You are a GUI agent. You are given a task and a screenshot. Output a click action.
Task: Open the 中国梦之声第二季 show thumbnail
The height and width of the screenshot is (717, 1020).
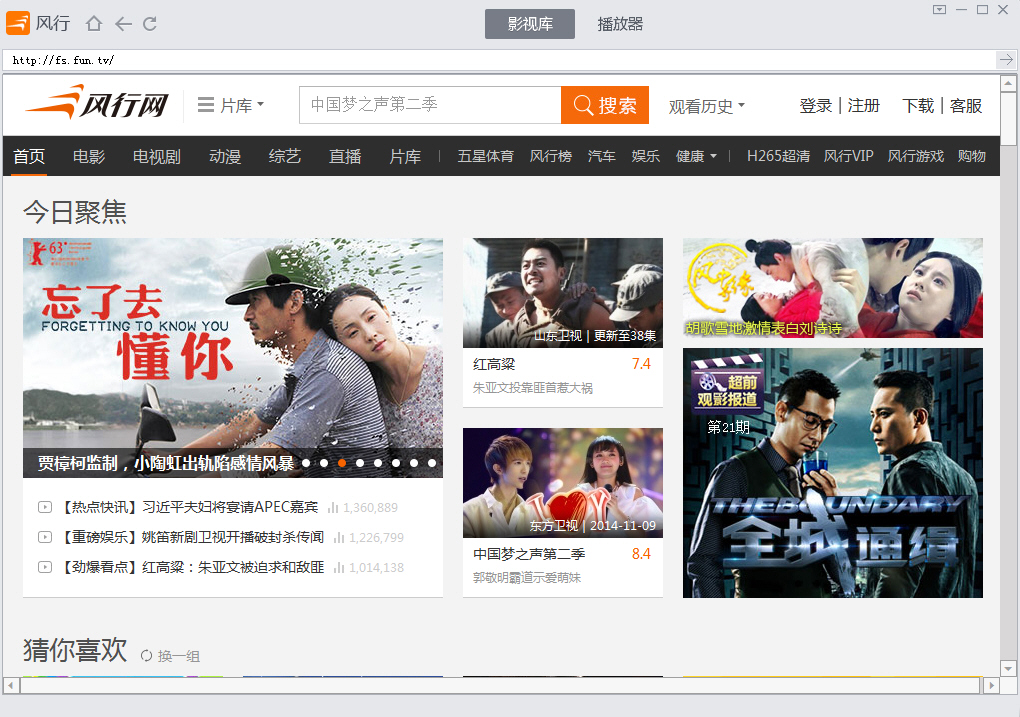(x=563, y=483)
